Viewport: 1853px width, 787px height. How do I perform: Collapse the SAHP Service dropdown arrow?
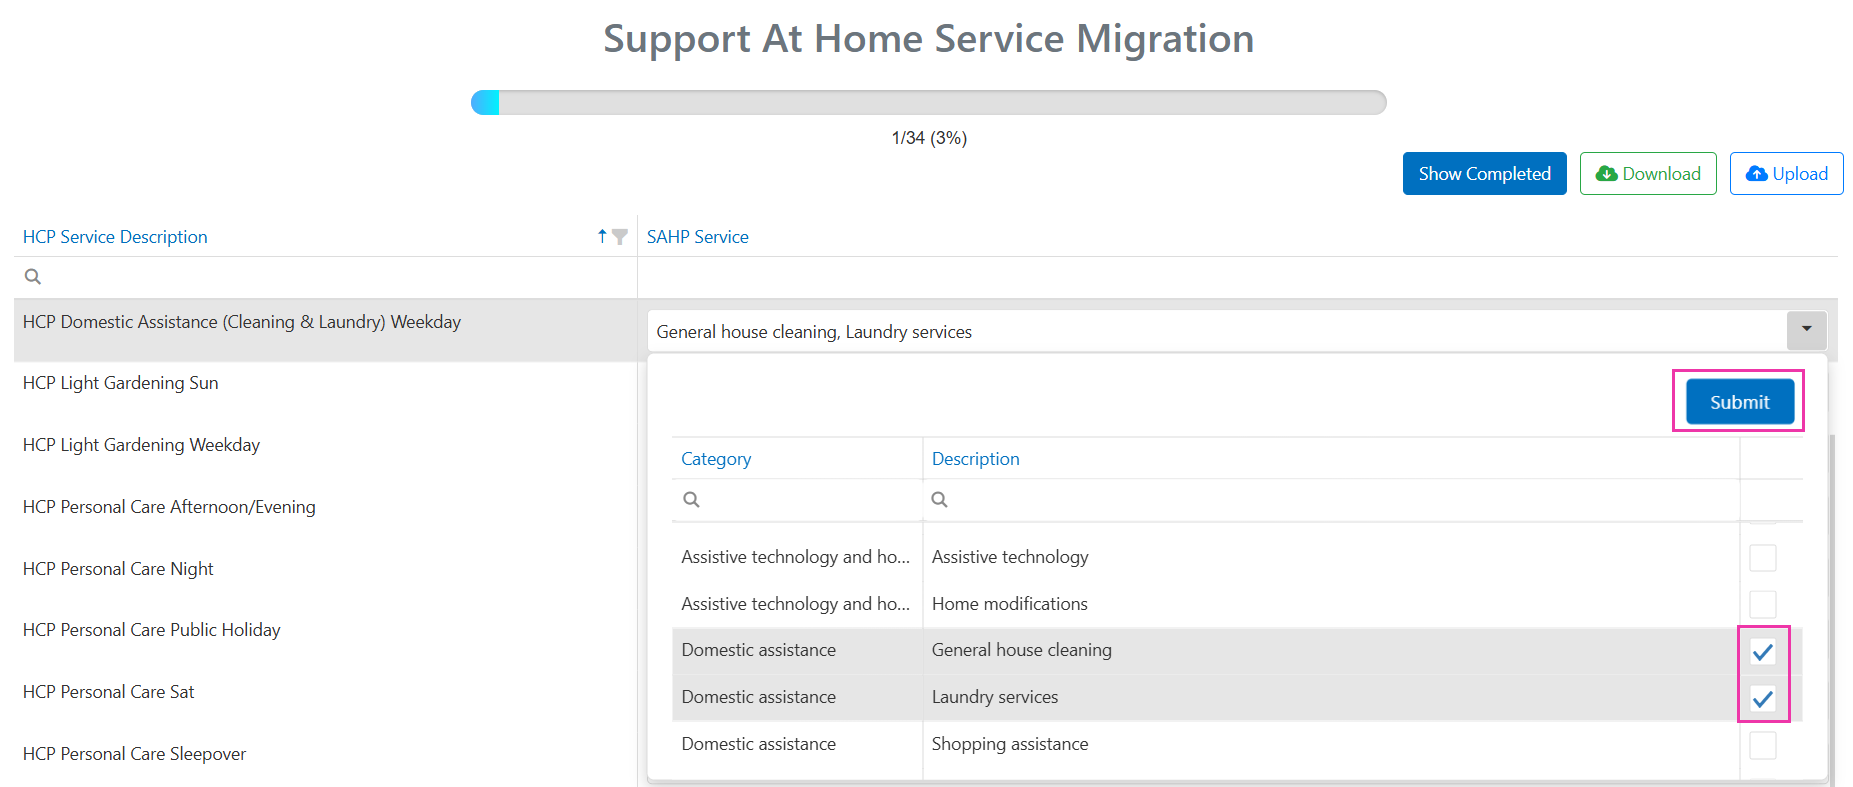(1806, 330)
